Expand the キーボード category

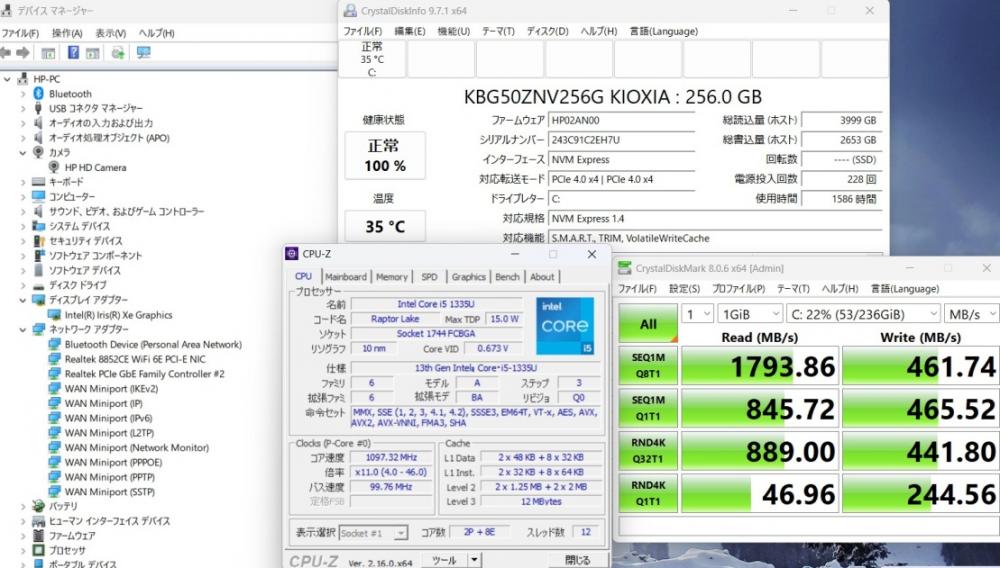coord(24,182)
